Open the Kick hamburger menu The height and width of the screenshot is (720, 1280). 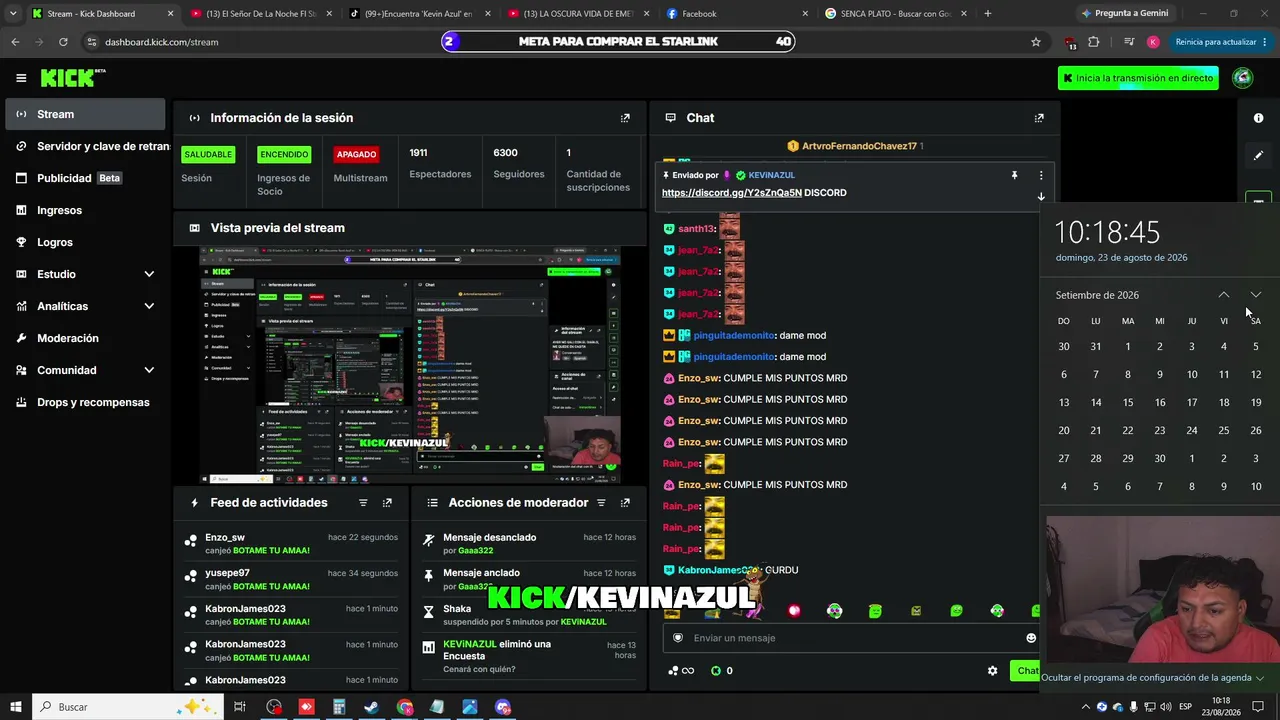click(x=21, y=78)
